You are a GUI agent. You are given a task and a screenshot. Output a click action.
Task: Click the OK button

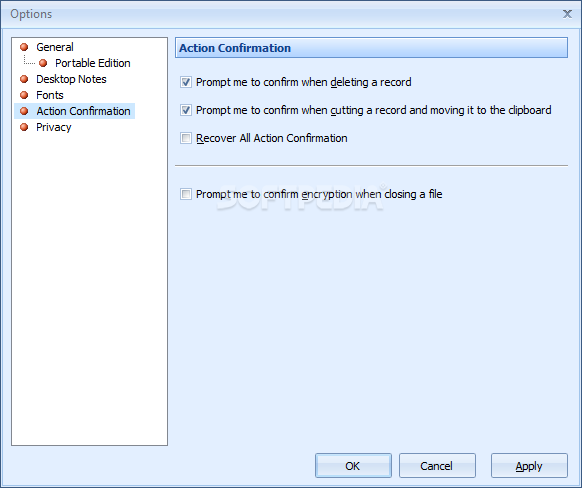coord(353,466)
